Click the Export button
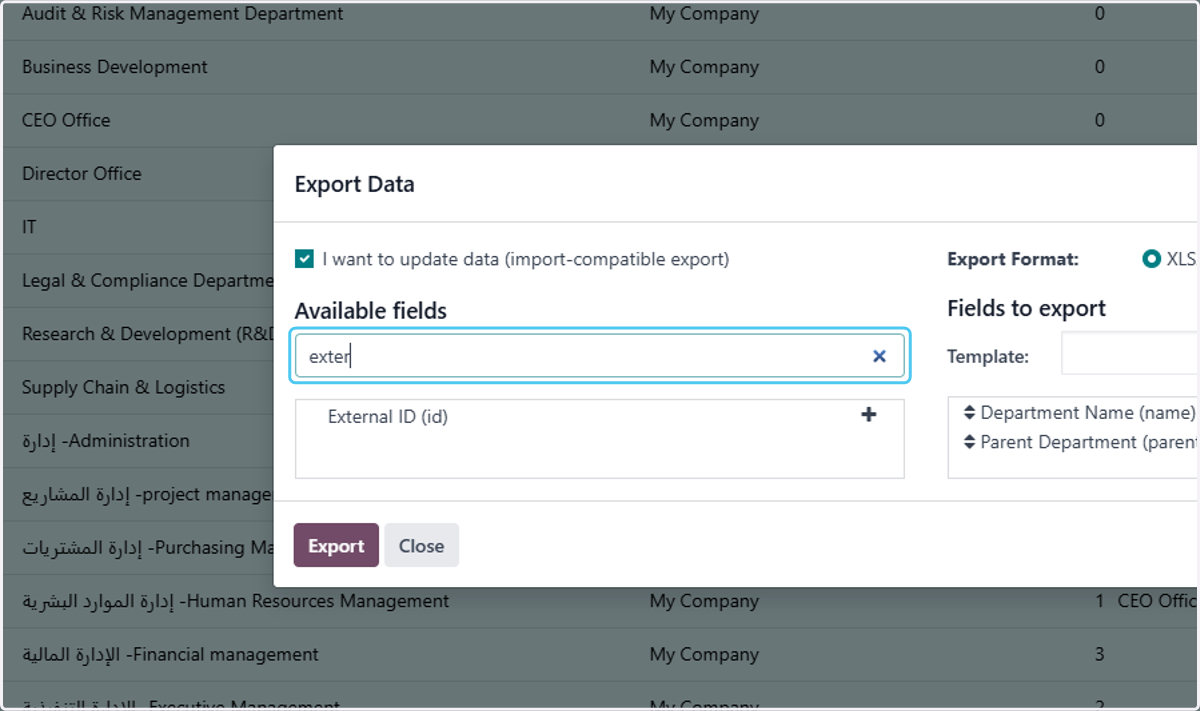Viewport: 1200px width, 711px height. tap(336, 545)
